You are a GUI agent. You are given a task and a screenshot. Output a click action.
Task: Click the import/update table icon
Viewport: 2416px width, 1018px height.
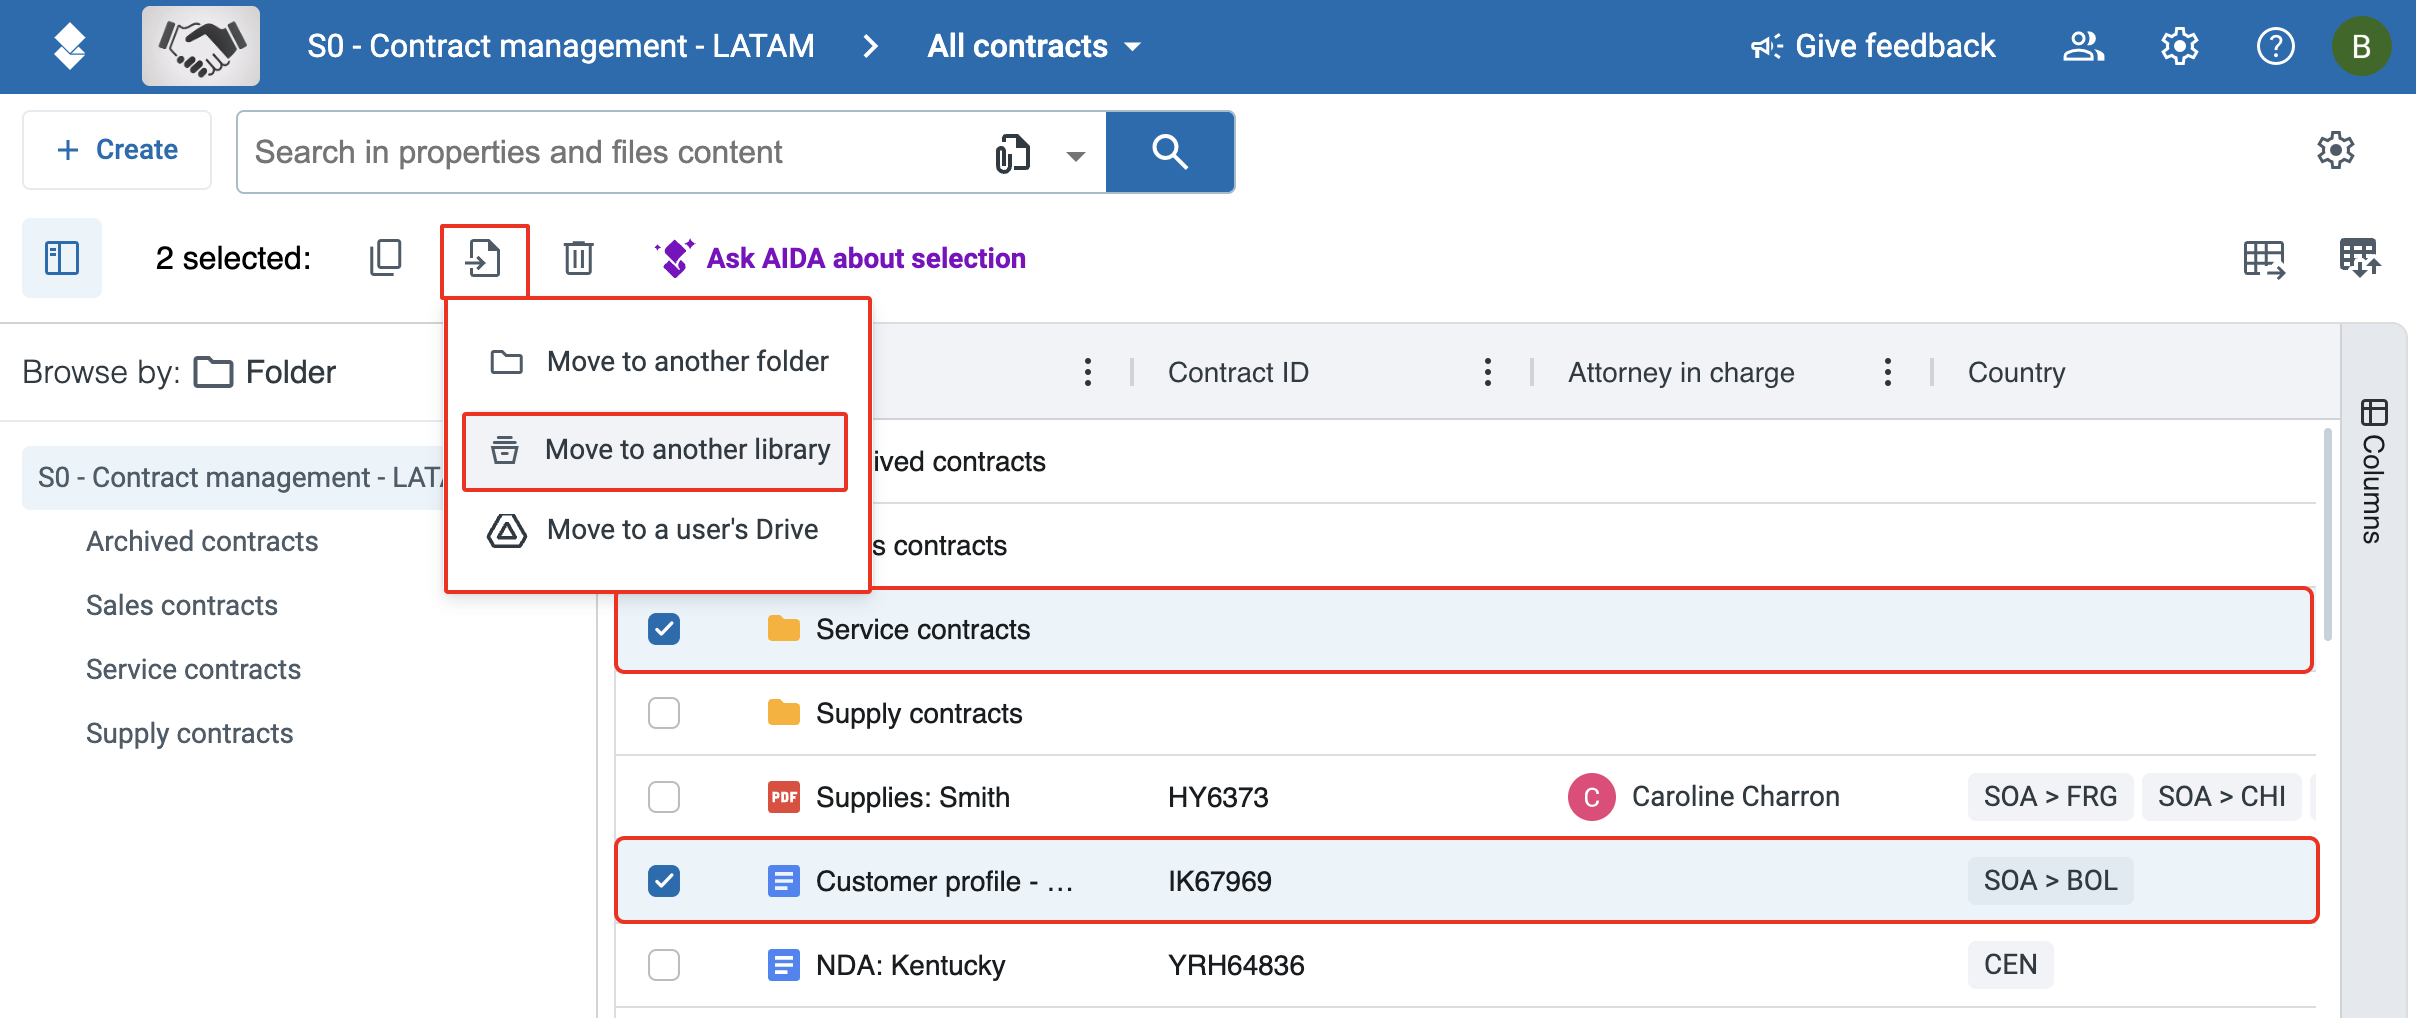[2359, 258]
